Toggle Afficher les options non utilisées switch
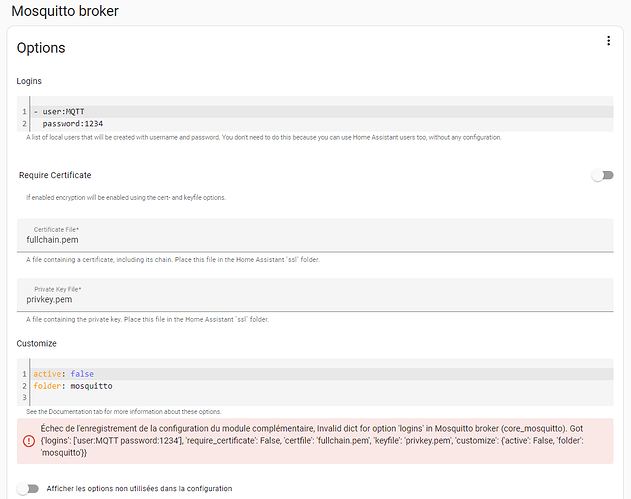The width and height of the screenshot is (631, 499). click(28, 489)
